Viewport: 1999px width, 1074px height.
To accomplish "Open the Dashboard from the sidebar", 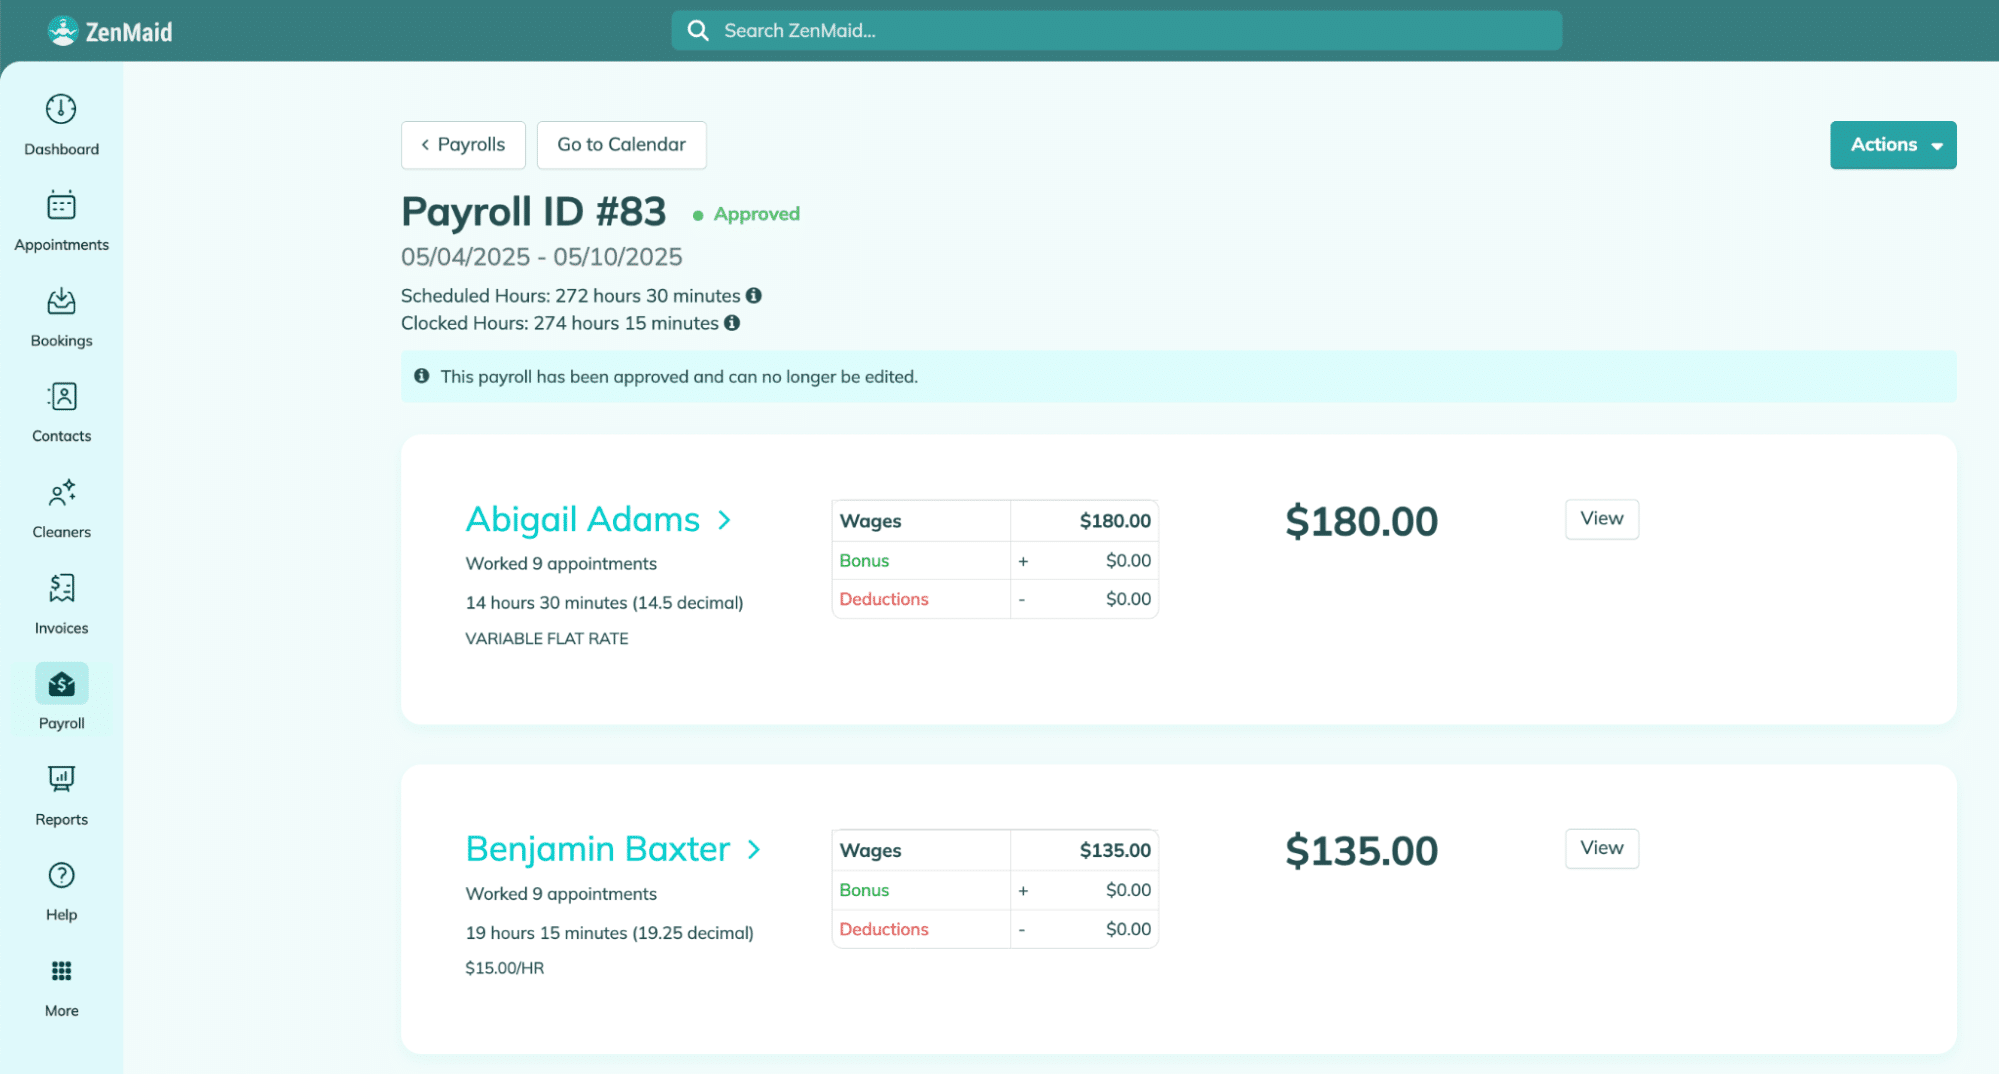I will tap(61, 110).
